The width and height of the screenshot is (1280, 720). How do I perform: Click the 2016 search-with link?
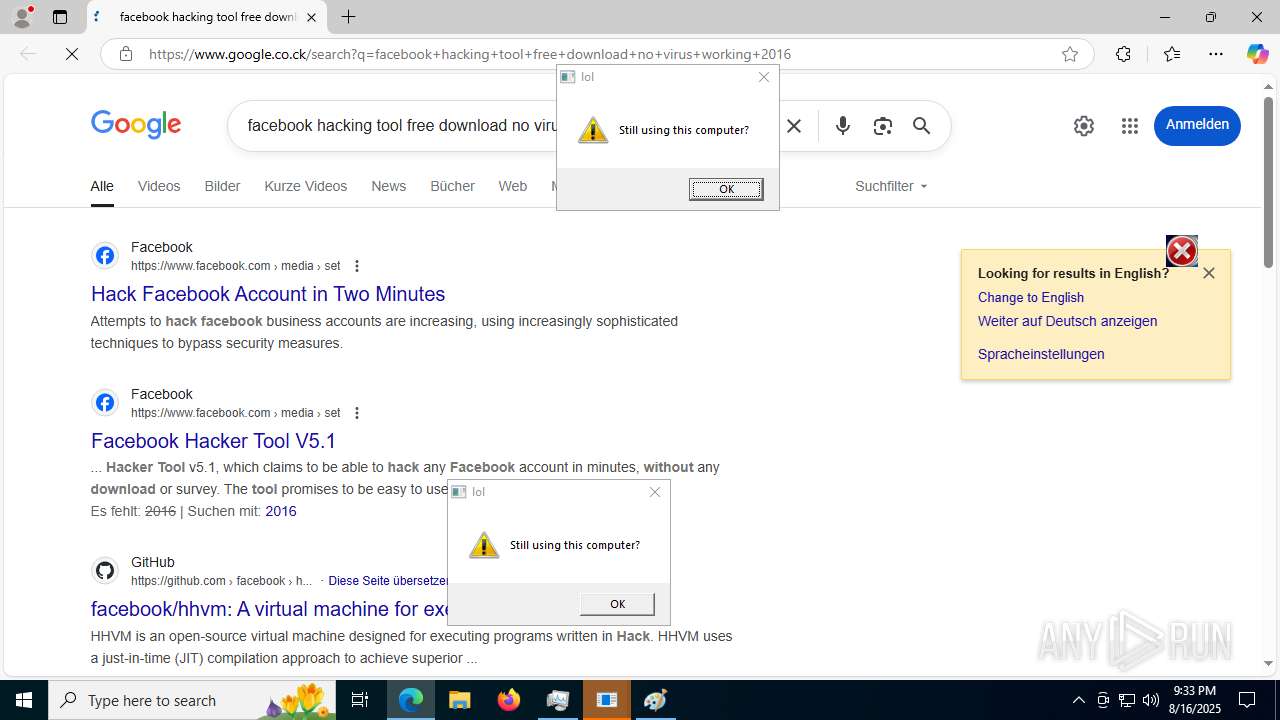[281, 511]
